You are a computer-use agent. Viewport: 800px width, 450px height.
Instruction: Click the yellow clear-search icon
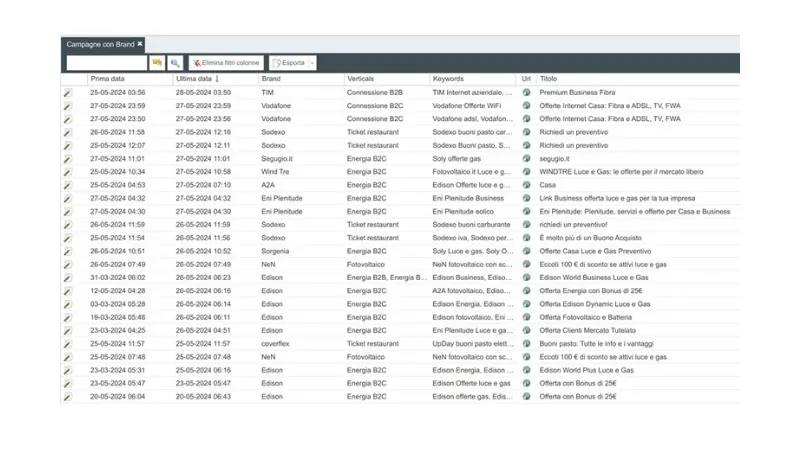(157, 63)
